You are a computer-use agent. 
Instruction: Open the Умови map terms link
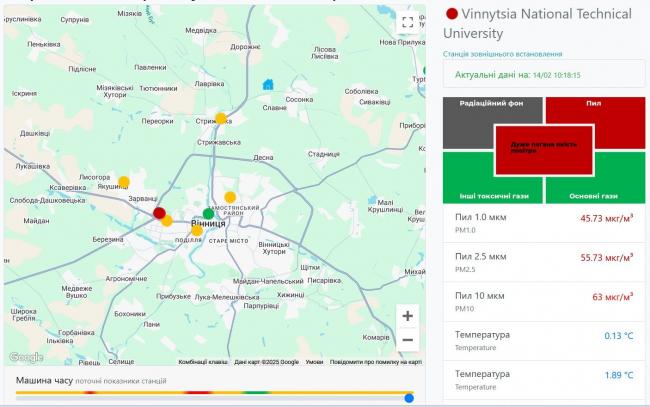pos(314,362)
